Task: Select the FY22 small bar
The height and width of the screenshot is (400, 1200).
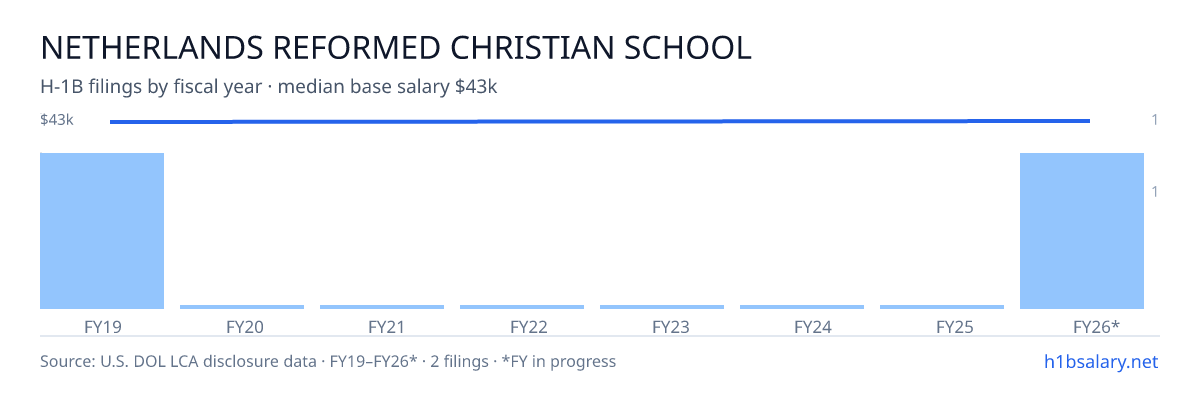Action: pyautogui.click(x=522, y=307)
